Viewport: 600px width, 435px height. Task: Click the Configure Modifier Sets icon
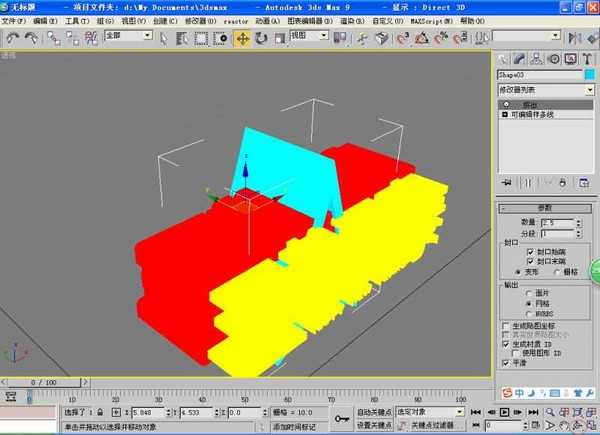pyautogui.click(x=584, y=182)
